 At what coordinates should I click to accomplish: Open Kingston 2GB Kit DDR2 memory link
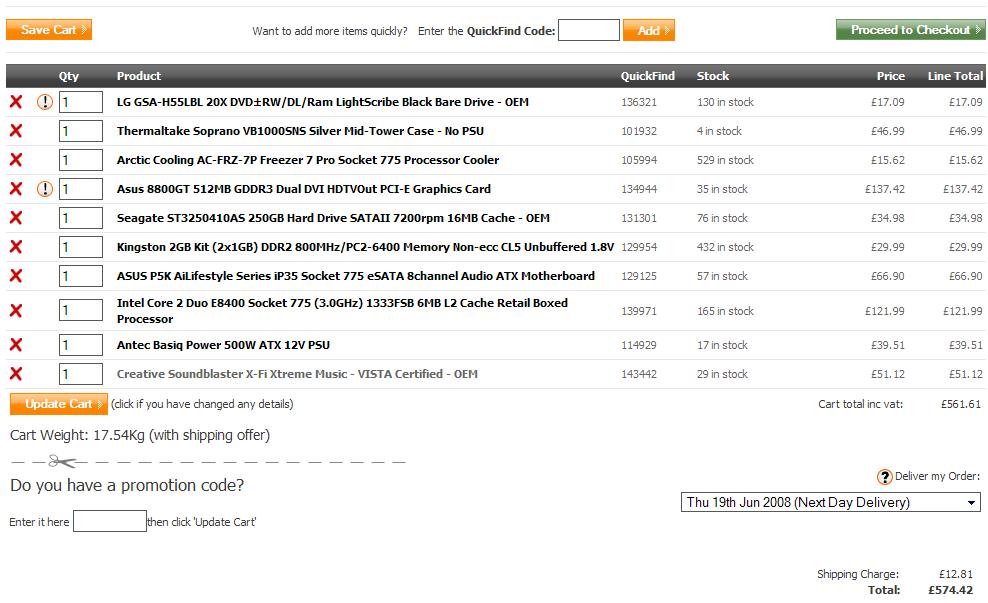[365, 247]
